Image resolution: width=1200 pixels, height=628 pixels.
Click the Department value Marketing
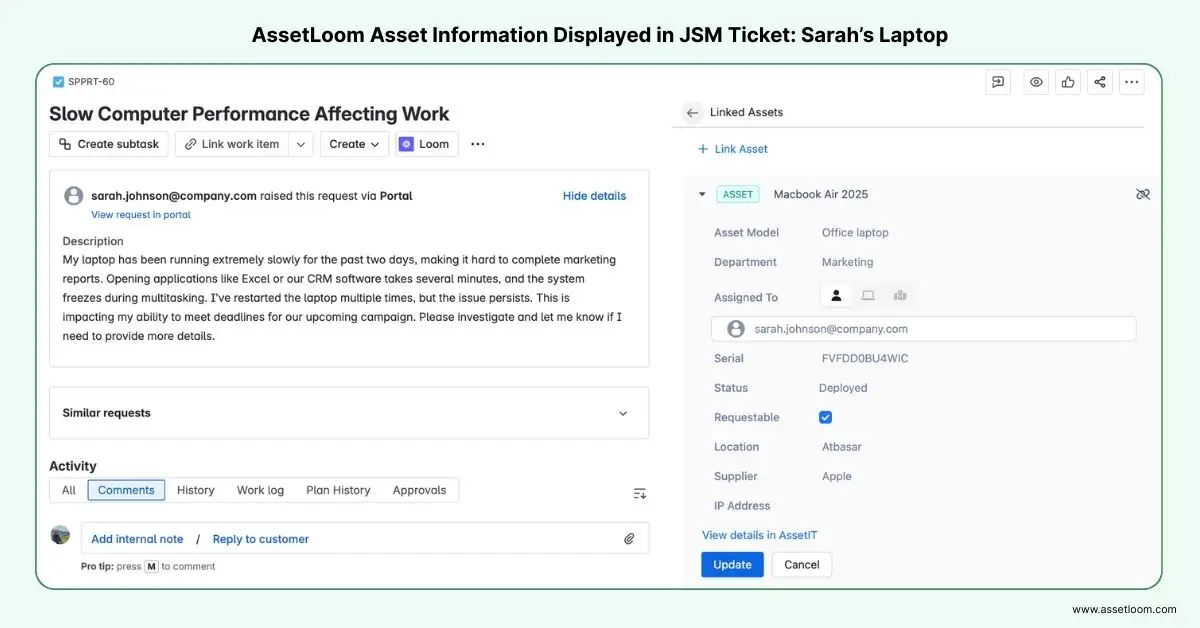pyautogui.click(x=847, y=262)
